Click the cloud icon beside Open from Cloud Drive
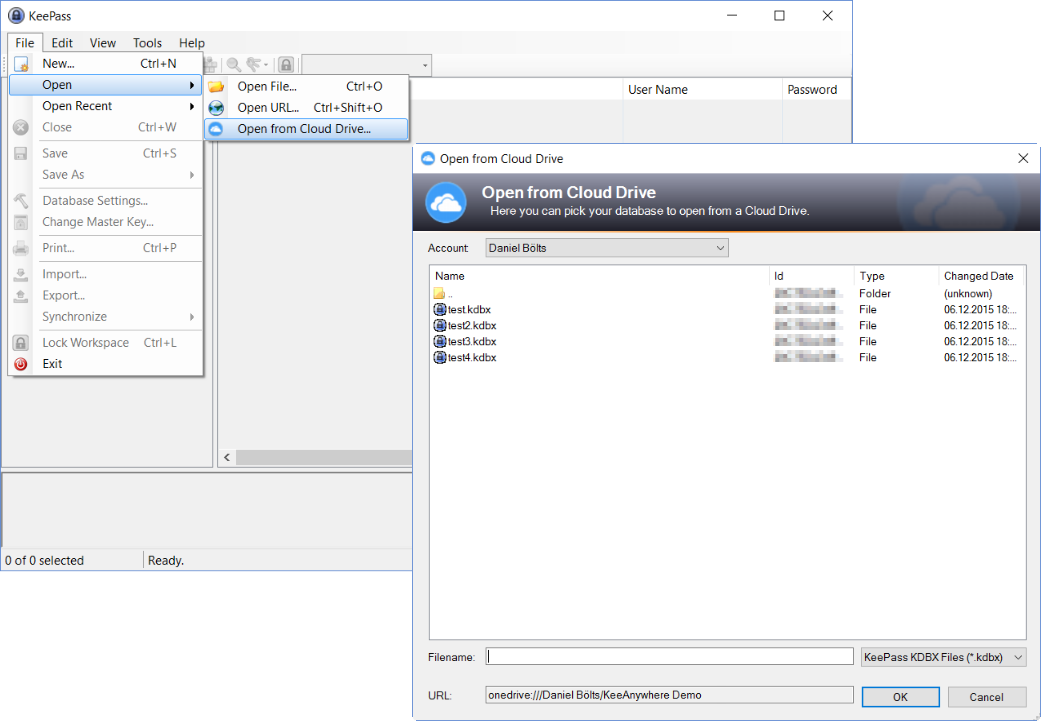 pos(216,129)
